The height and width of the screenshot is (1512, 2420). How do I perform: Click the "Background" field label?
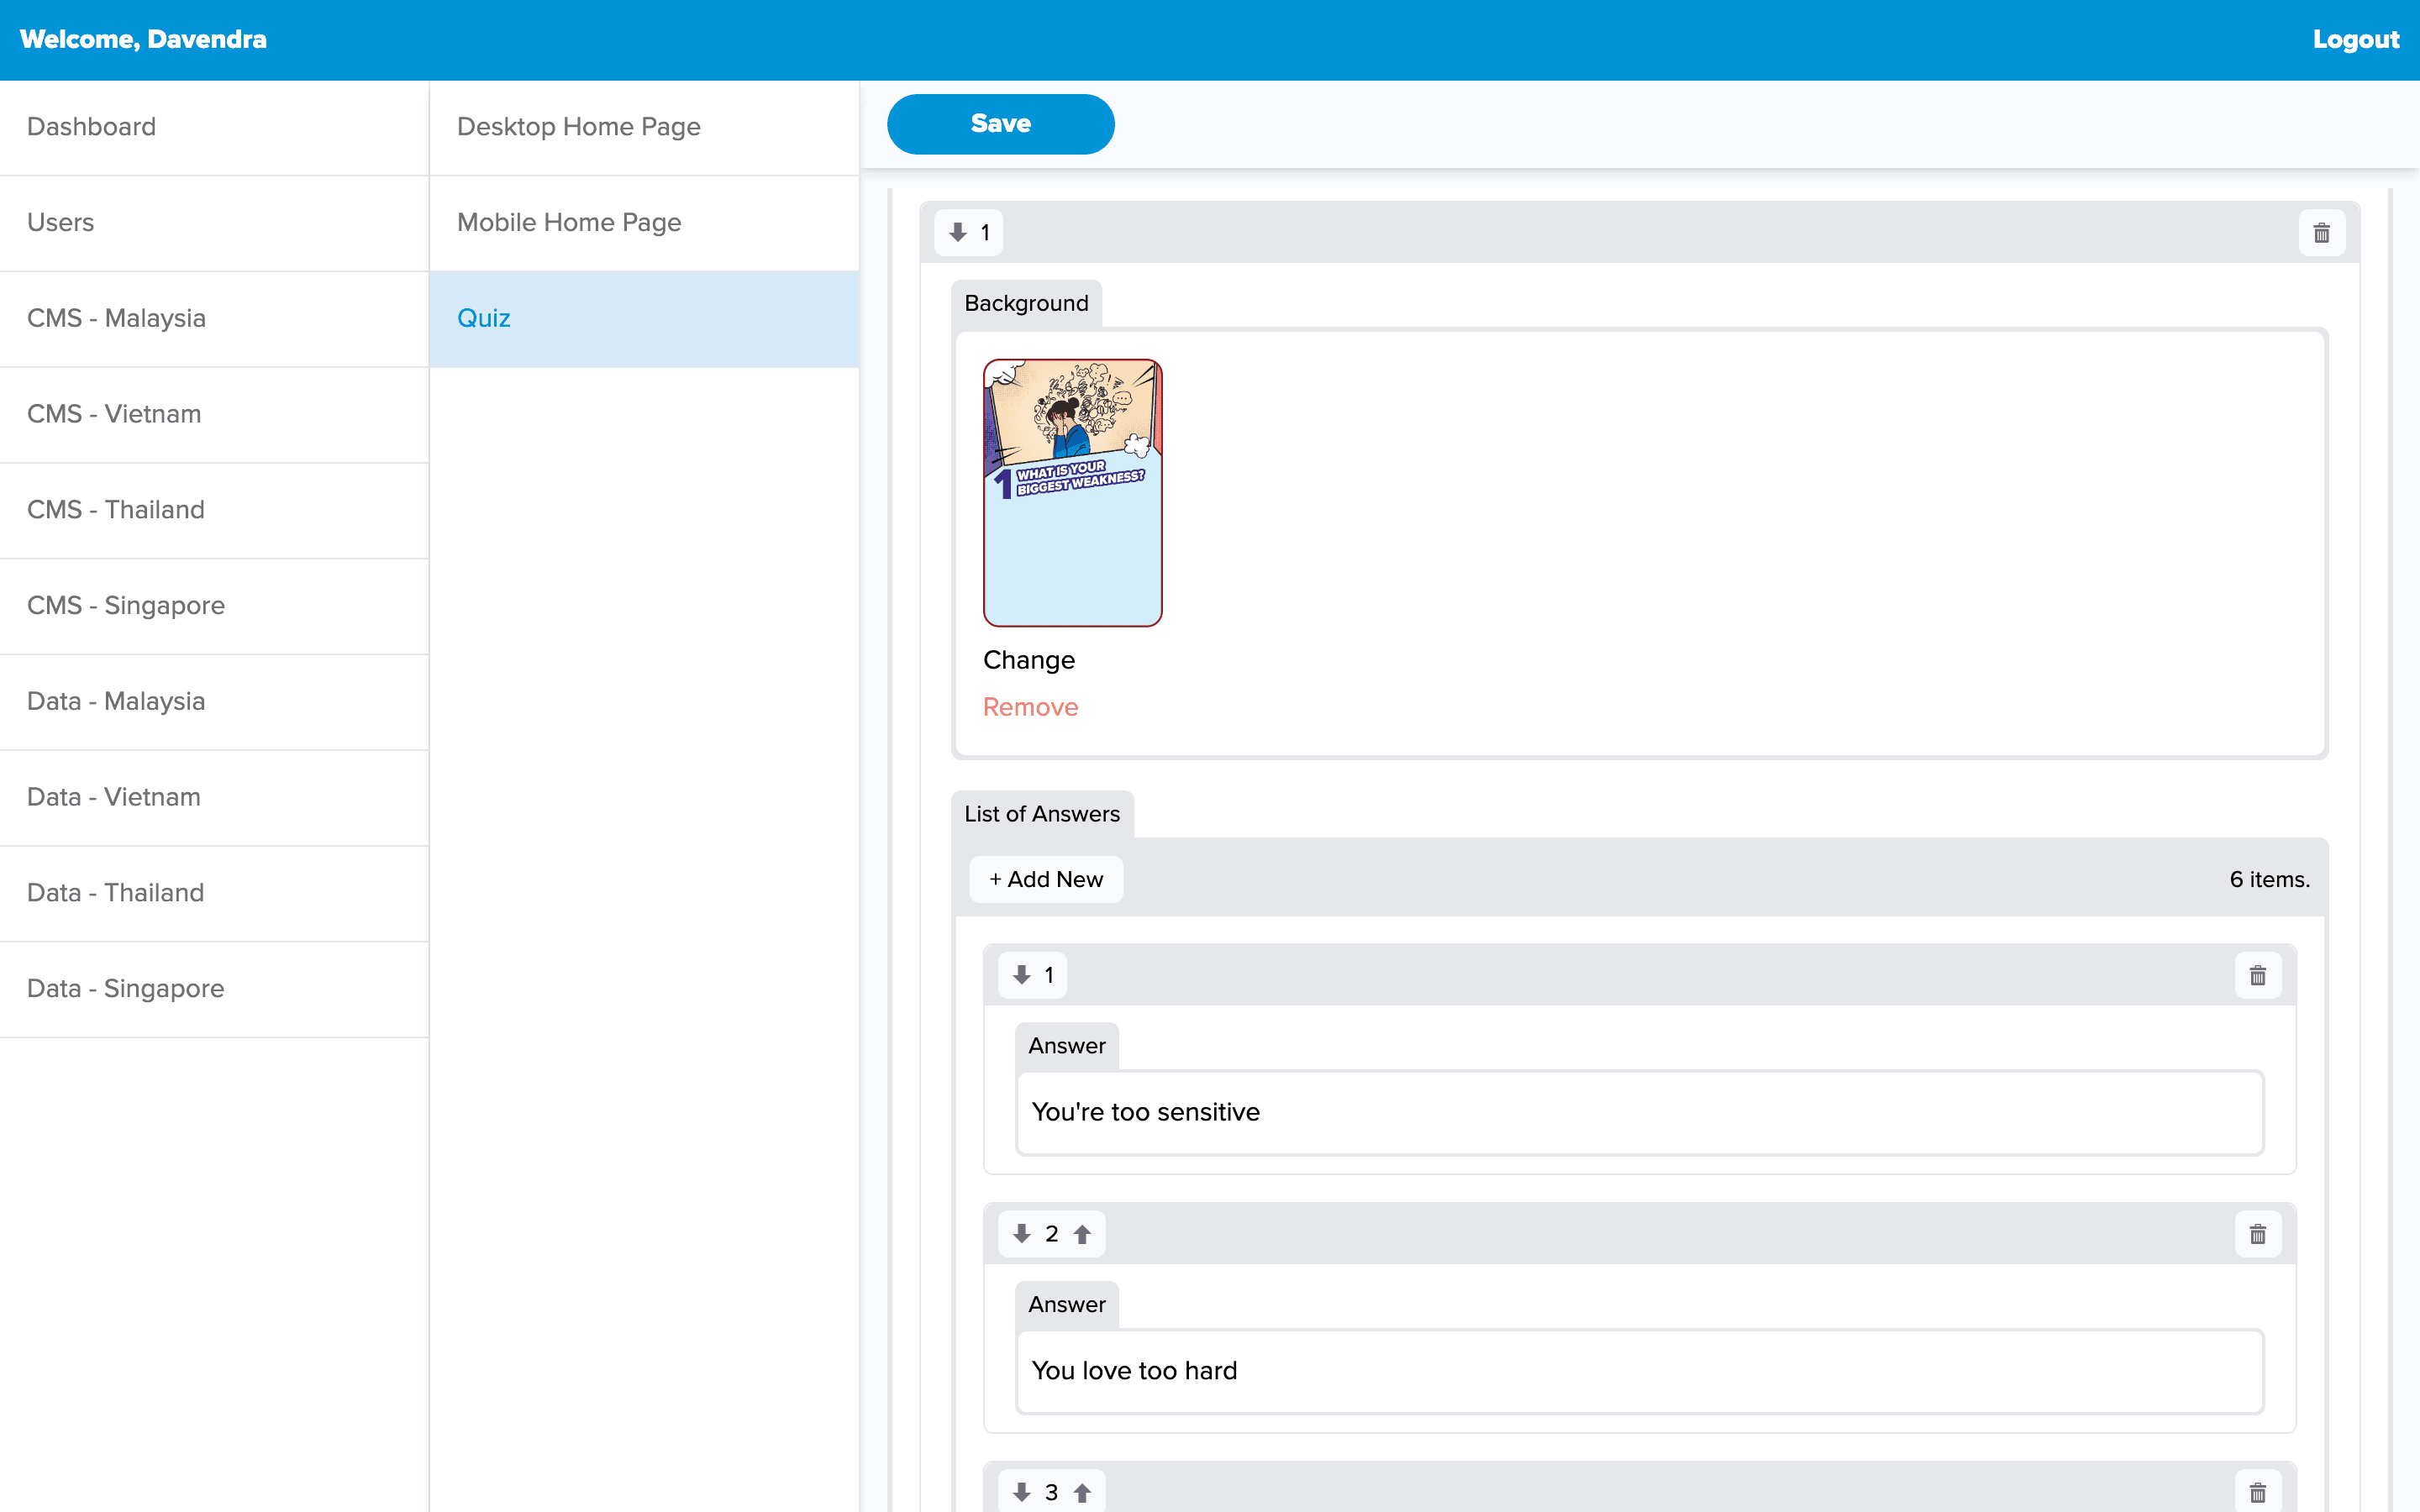coord(1026,303)
